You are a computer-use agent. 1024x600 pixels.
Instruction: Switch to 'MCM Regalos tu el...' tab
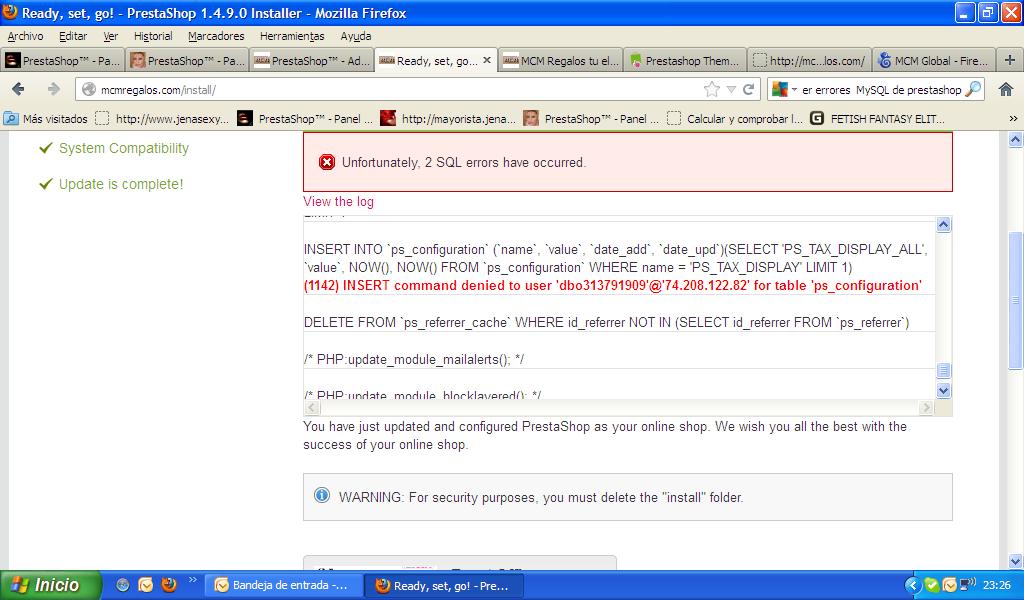(561, 60)
